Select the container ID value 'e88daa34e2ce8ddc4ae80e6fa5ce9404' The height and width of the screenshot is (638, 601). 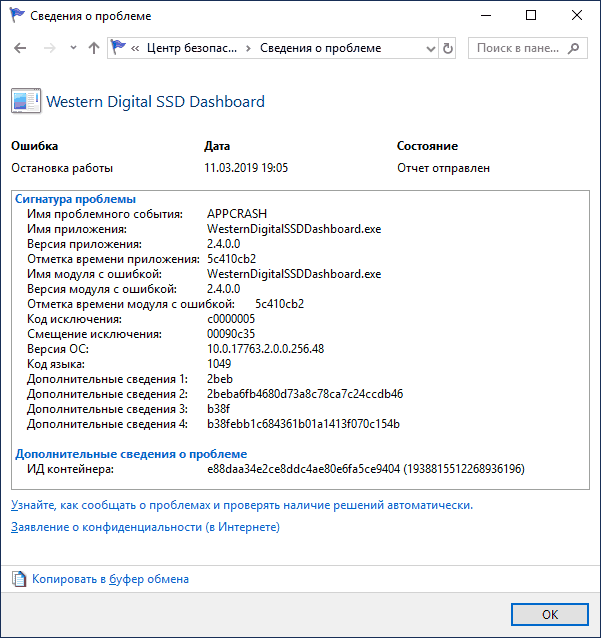[304, 469]
